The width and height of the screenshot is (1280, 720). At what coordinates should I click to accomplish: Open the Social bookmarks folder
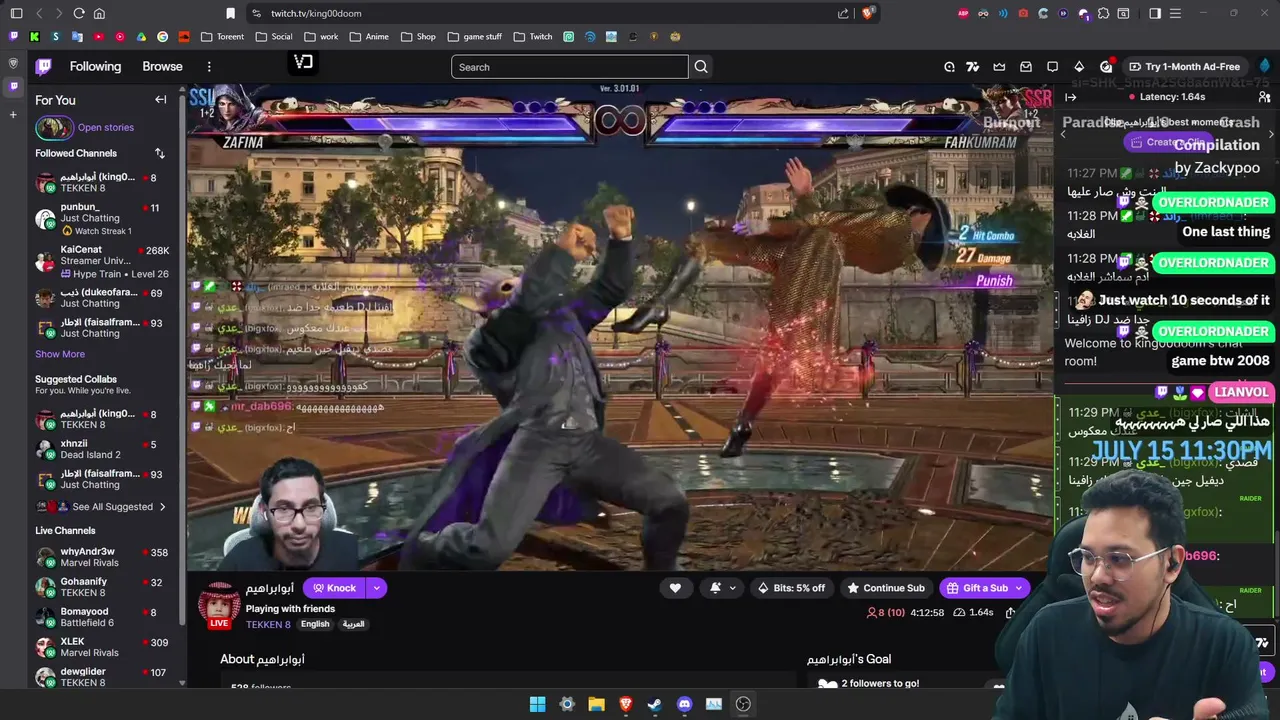(273, 37)
